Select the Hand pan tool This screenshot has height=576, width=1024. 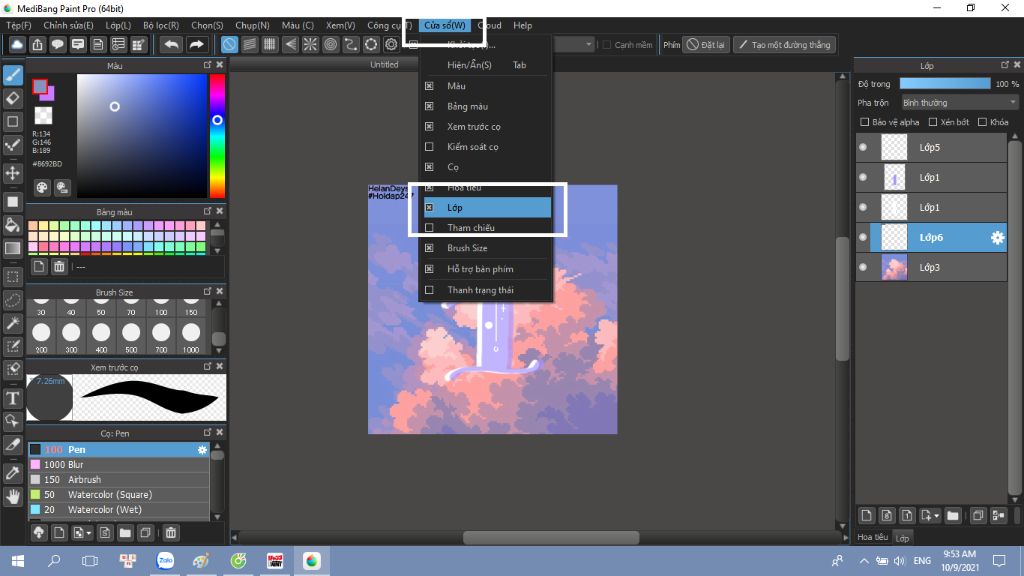click(12, 497)
